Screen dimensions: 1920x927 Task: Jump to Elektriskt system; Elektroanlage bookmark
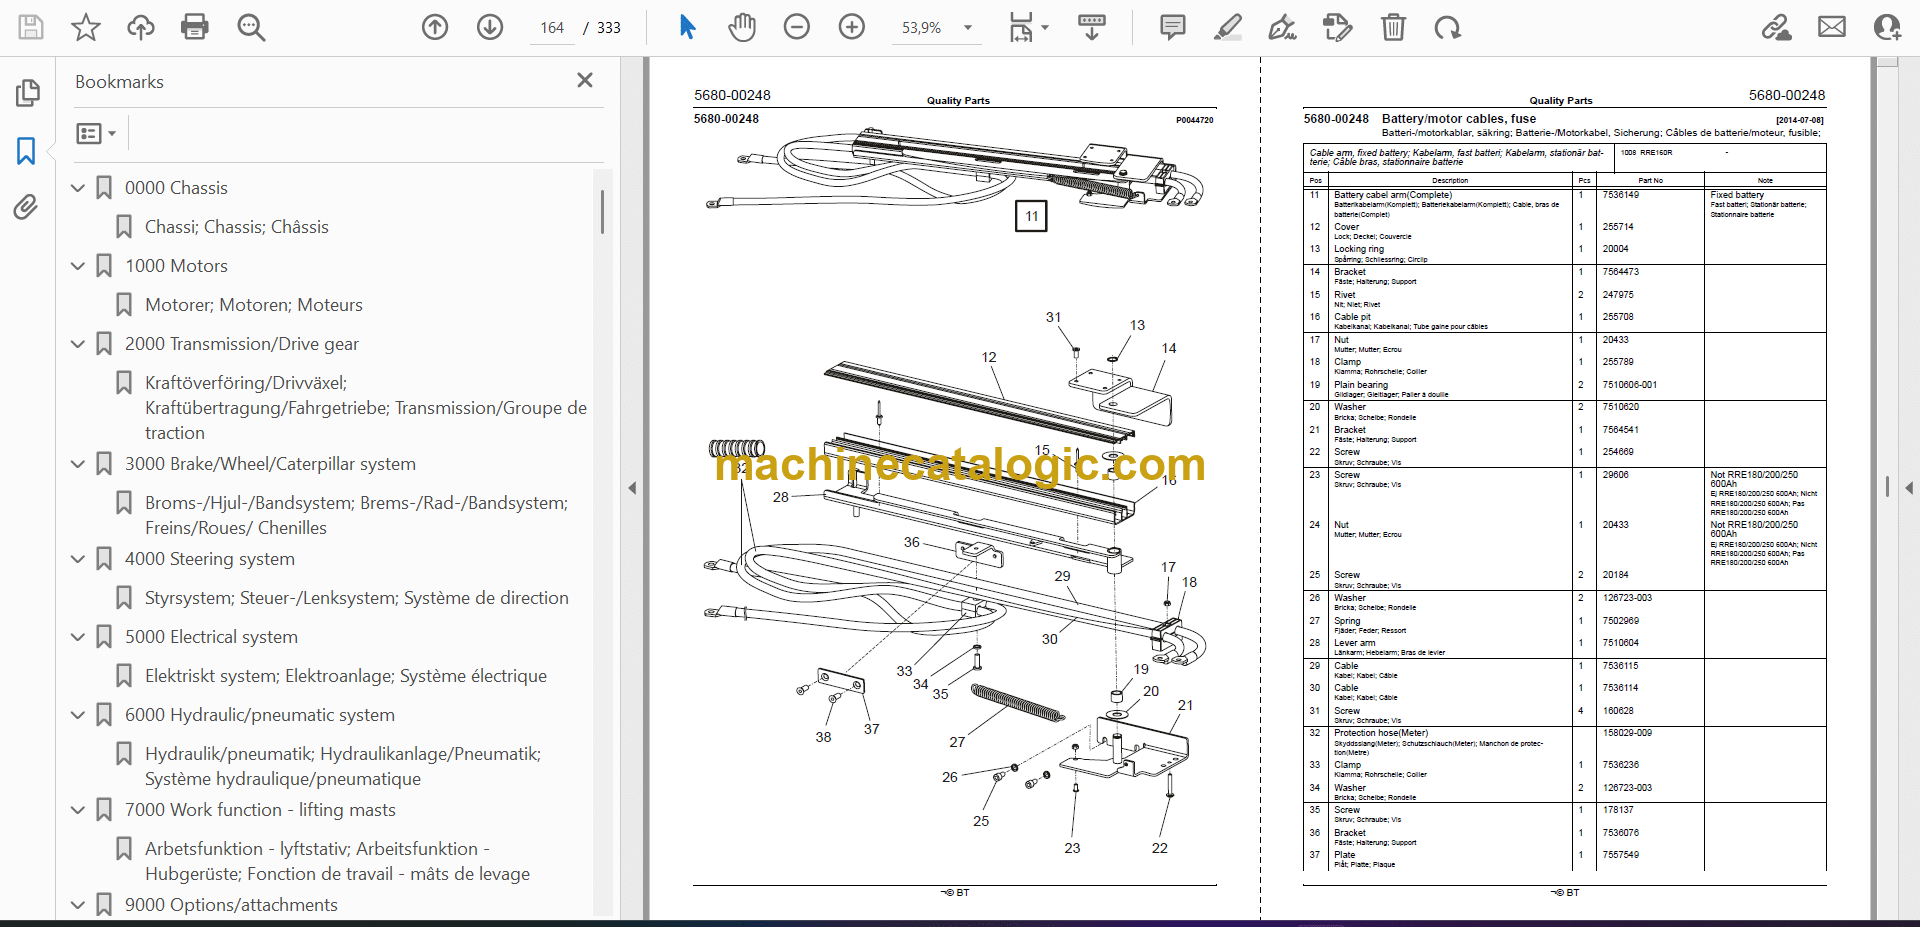coord(345,676)
